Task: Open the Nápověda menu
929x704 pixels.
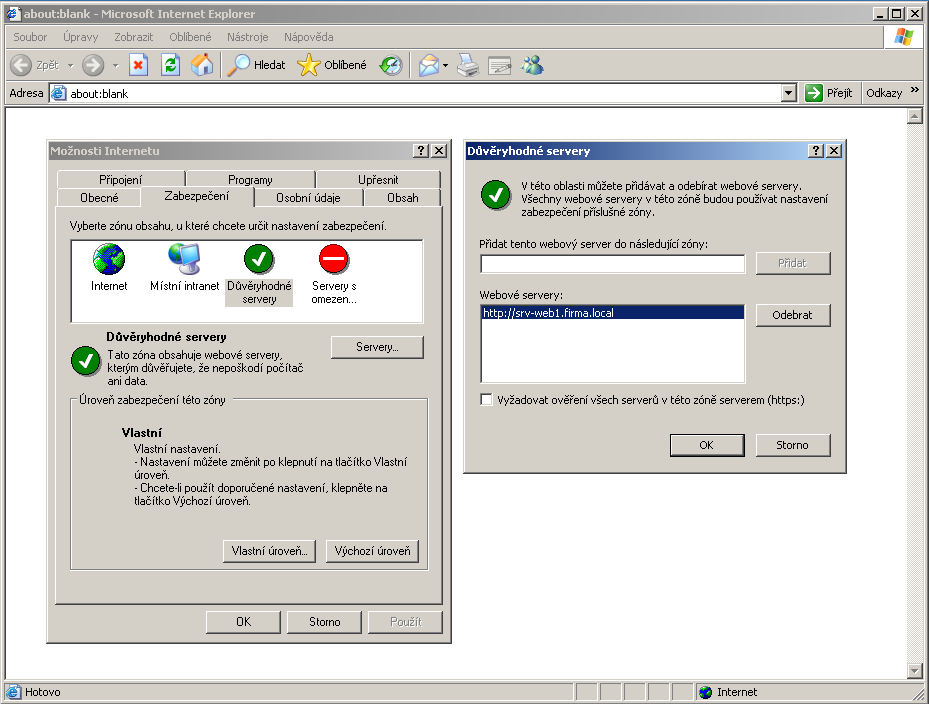Action: point(309,37)
